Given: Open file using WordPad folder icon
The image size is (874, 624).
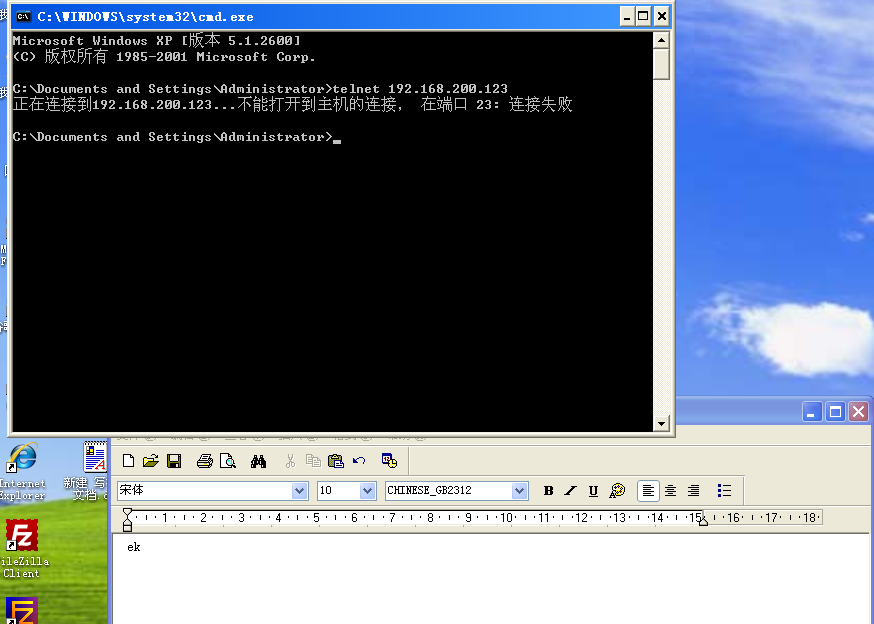Looking at the screenshot, I should tap(150, 461).
